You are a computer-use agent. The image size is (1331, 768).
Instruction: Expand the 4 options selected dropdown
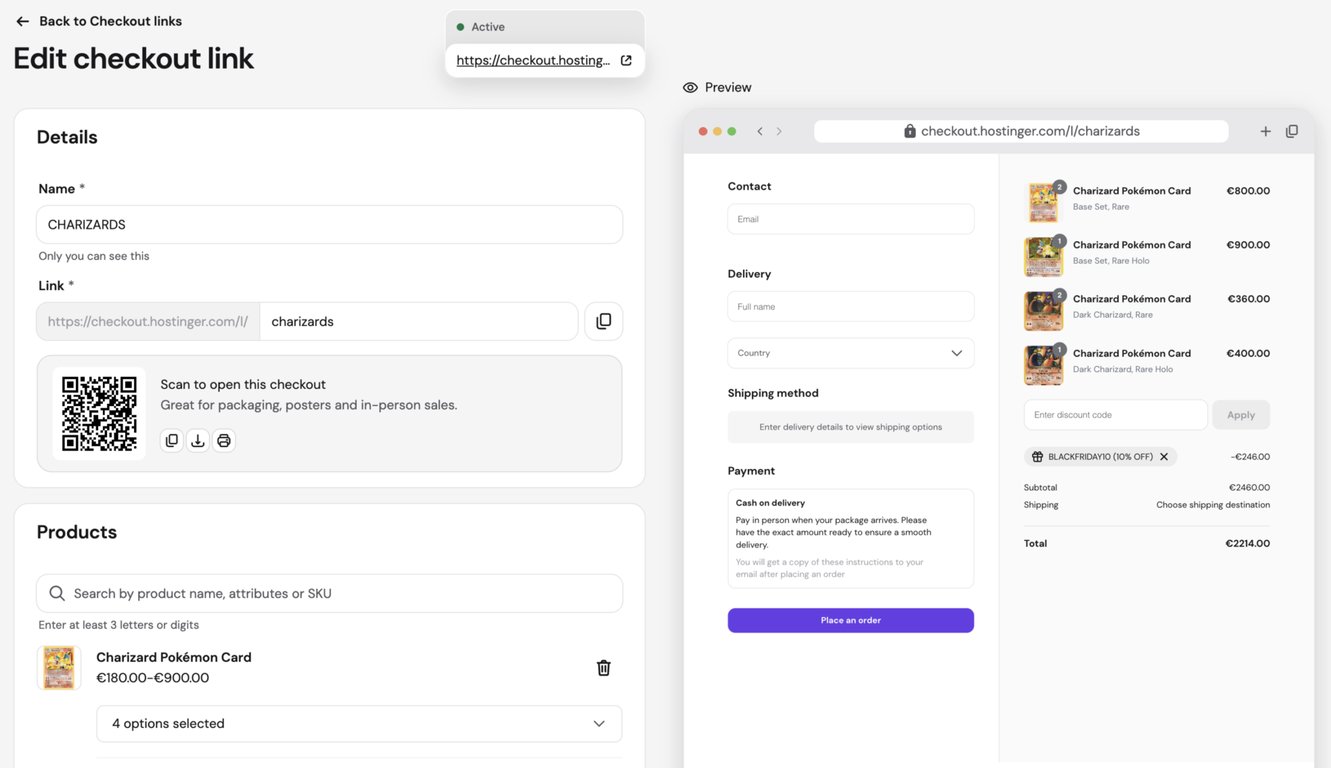point(359,723)
